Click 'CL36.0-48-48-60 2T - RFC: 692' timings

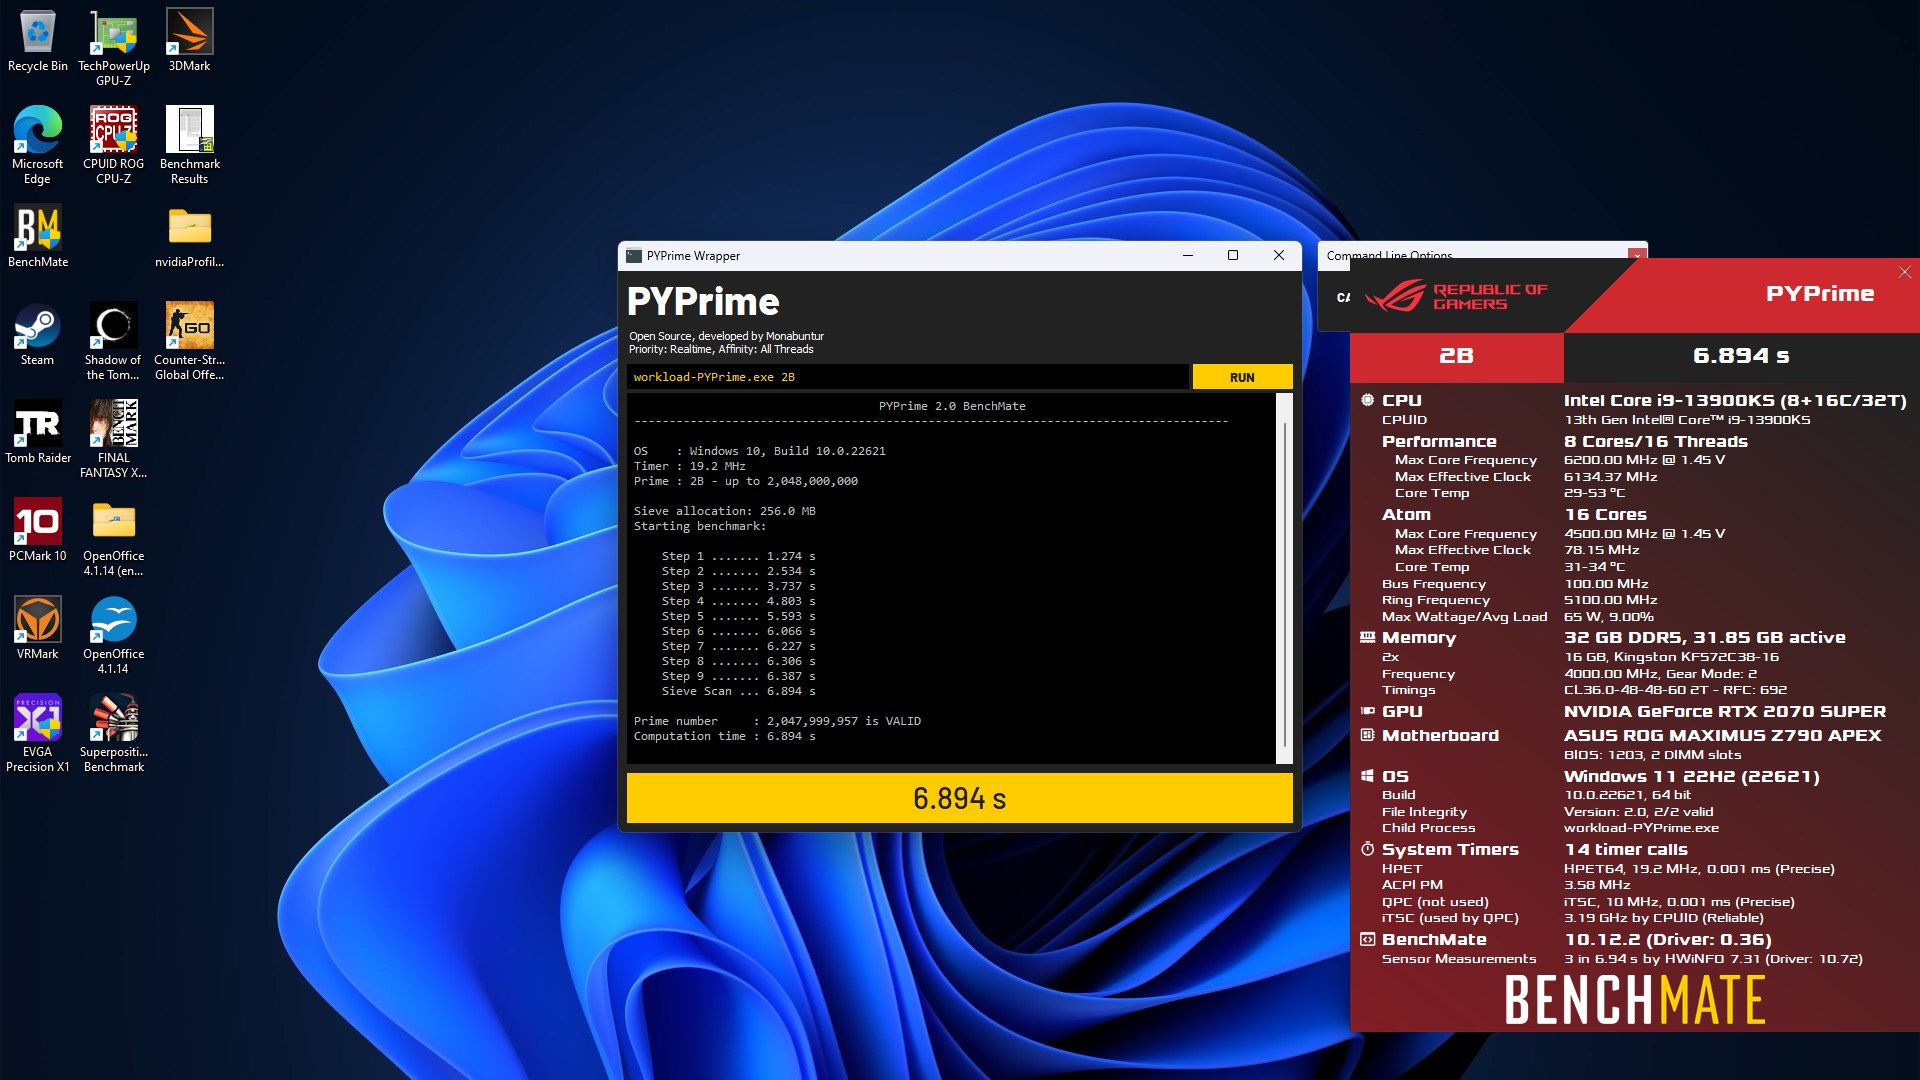pos(1675,690)
